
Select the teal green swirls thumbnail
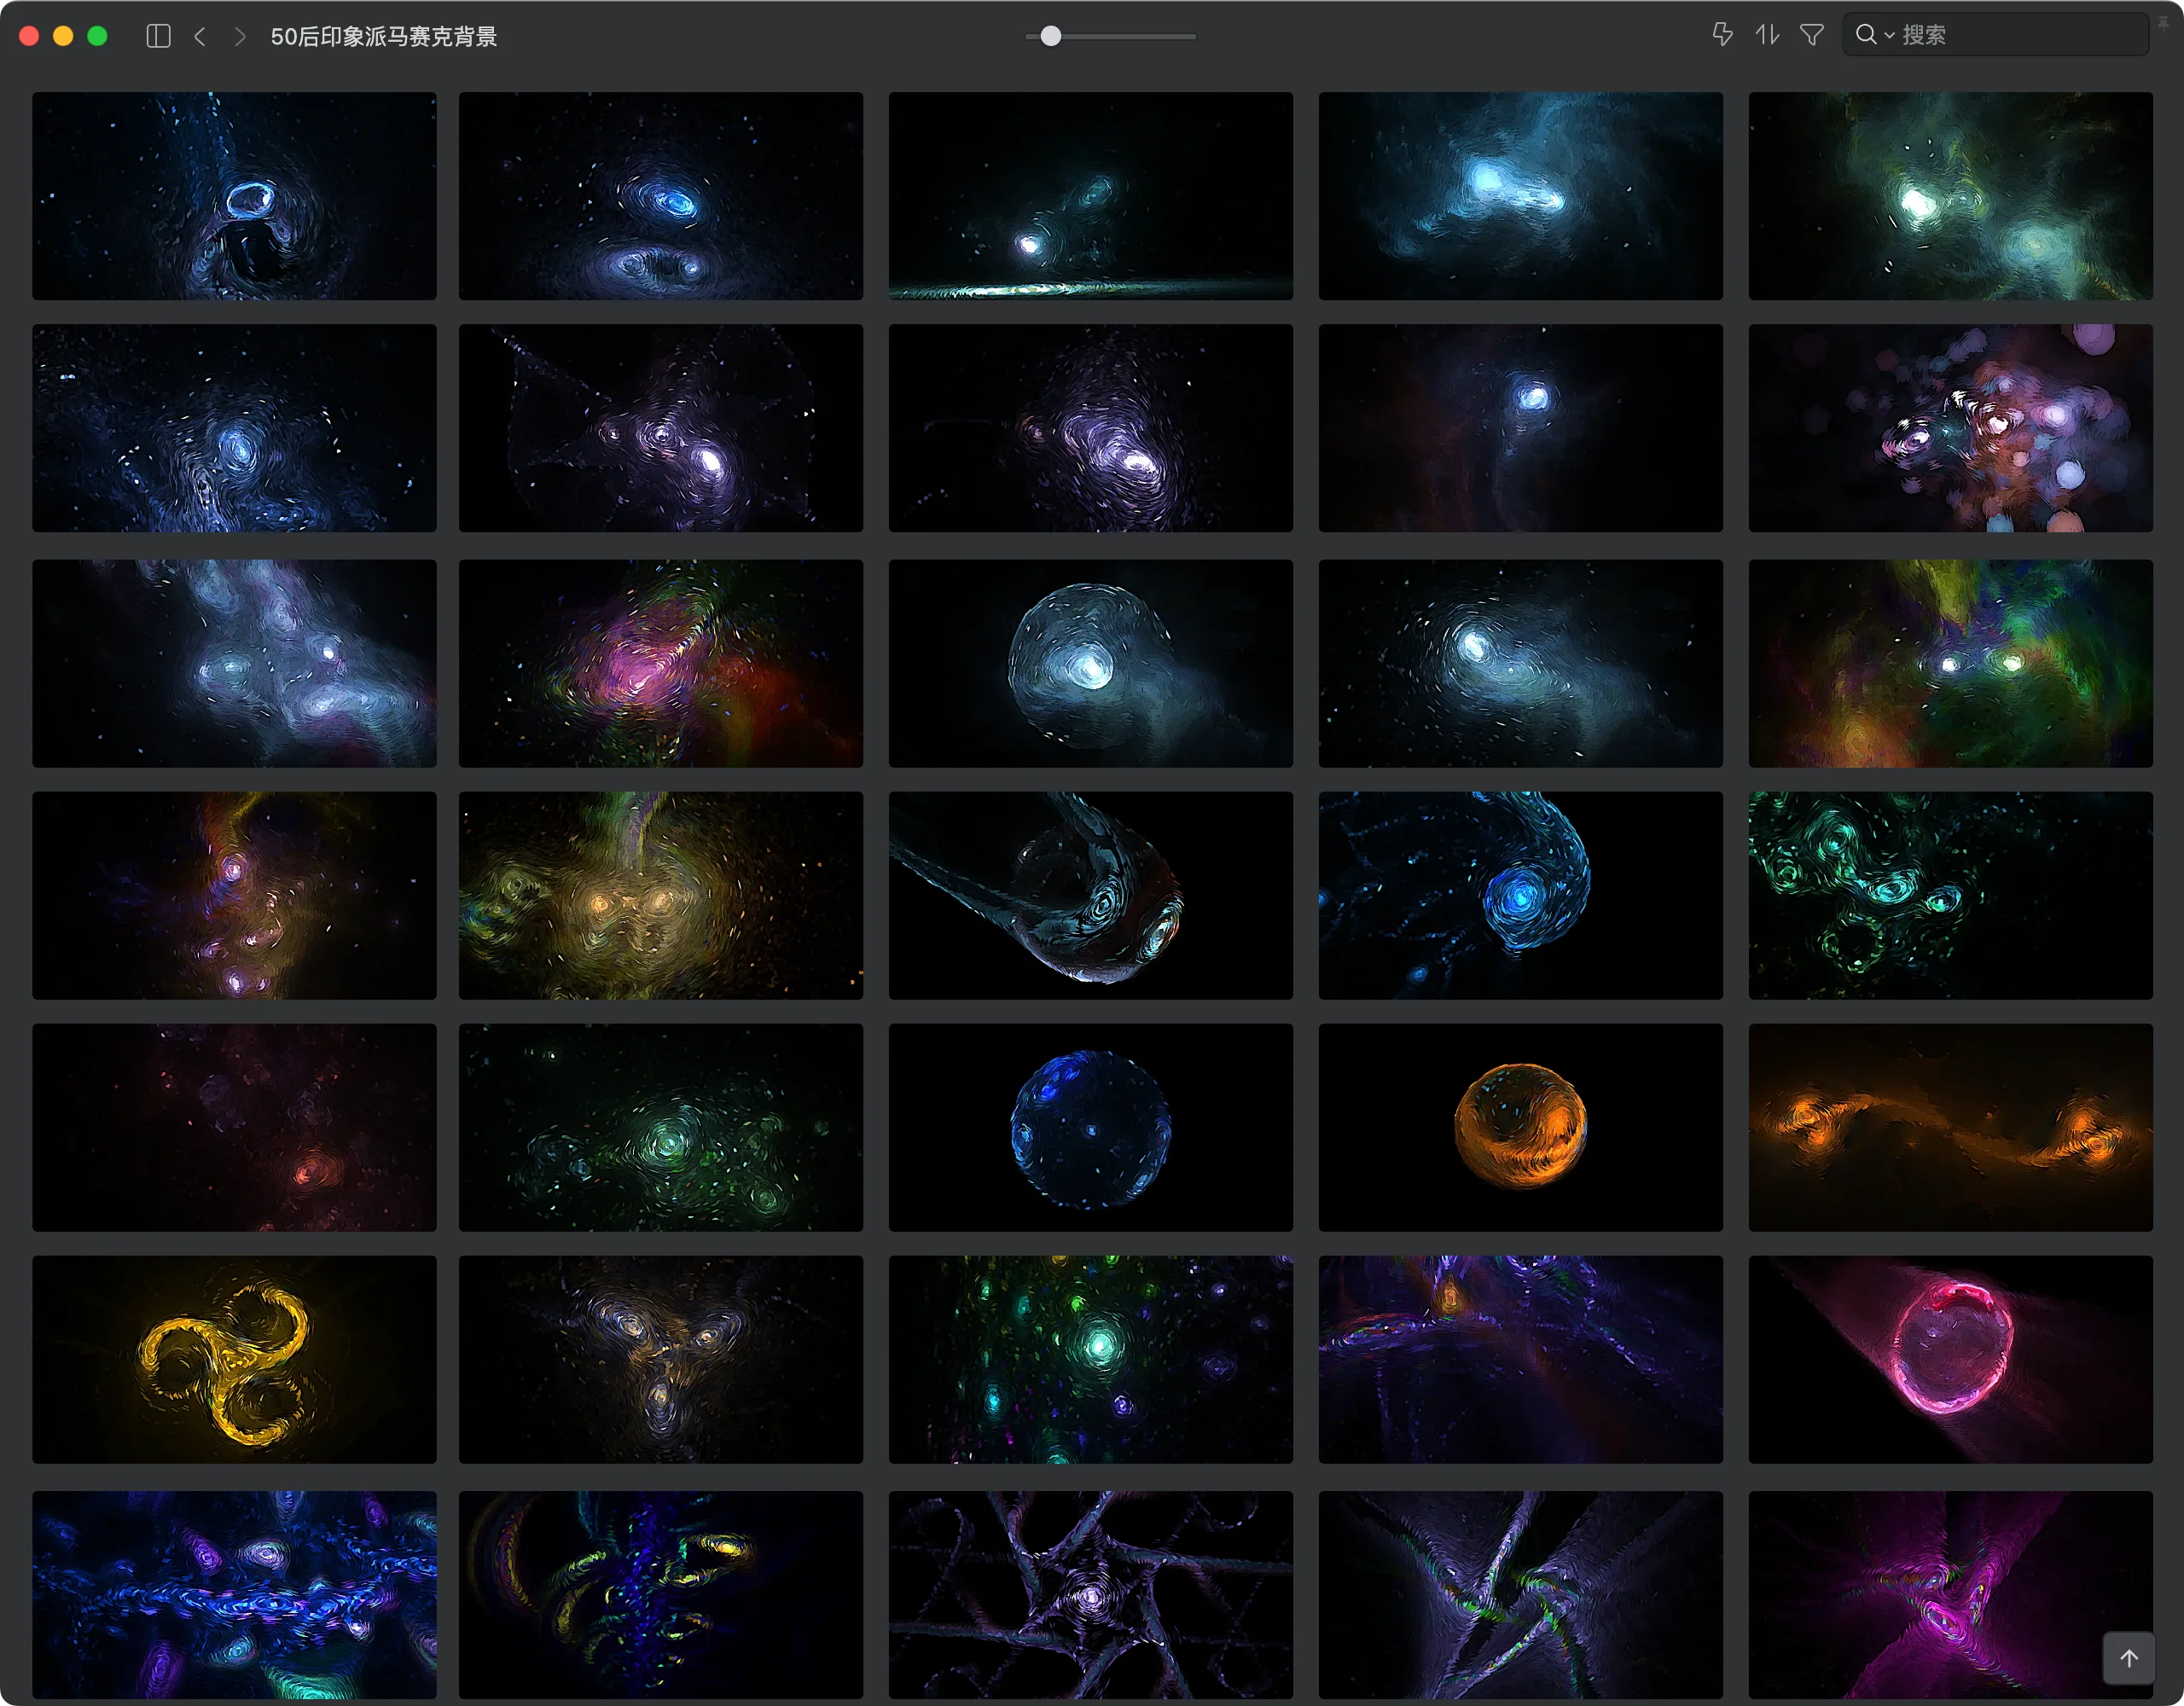click(1950, 895)
